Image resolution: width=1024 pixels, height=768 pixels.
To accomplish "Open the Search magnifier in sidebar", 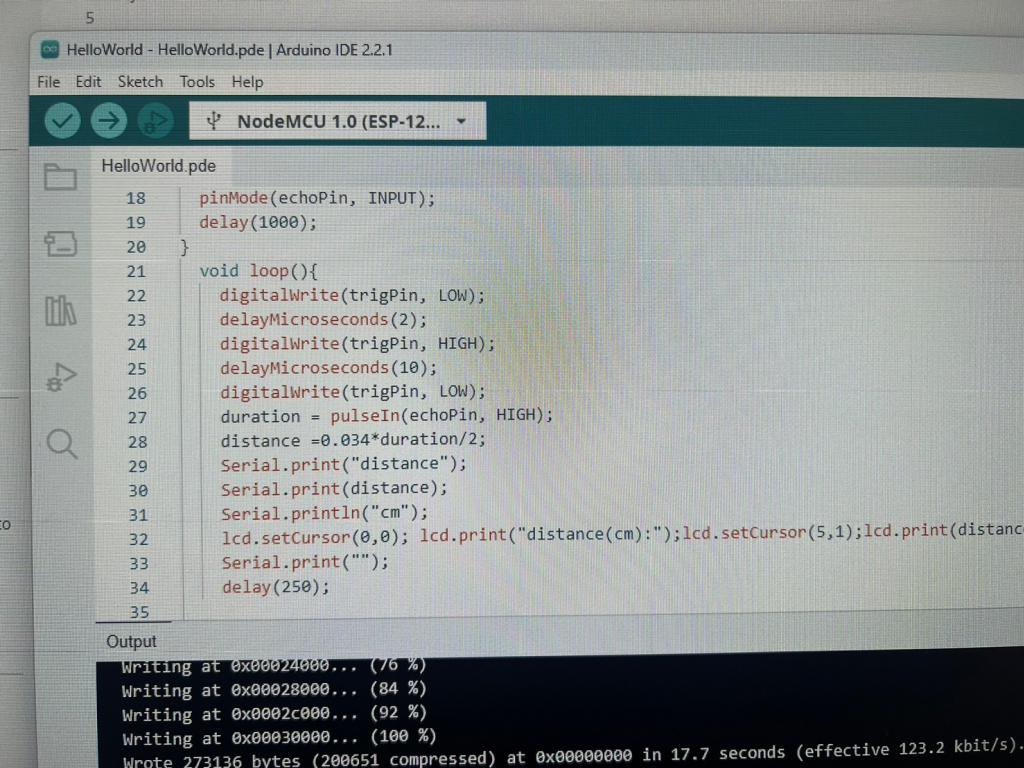I will [62, 444].
